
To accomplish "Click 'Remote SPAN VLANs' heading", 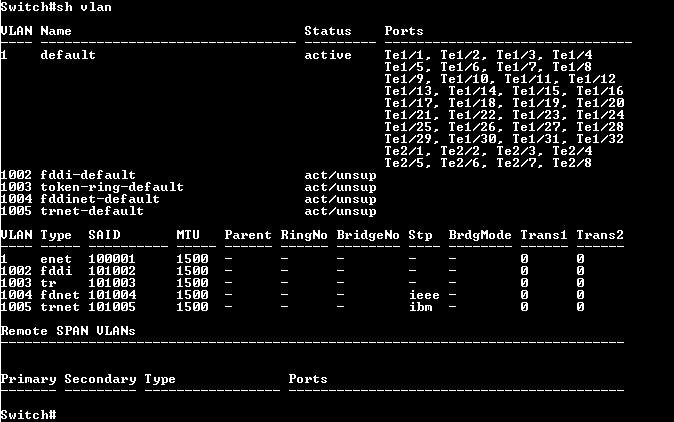I will tap(68, 331).
